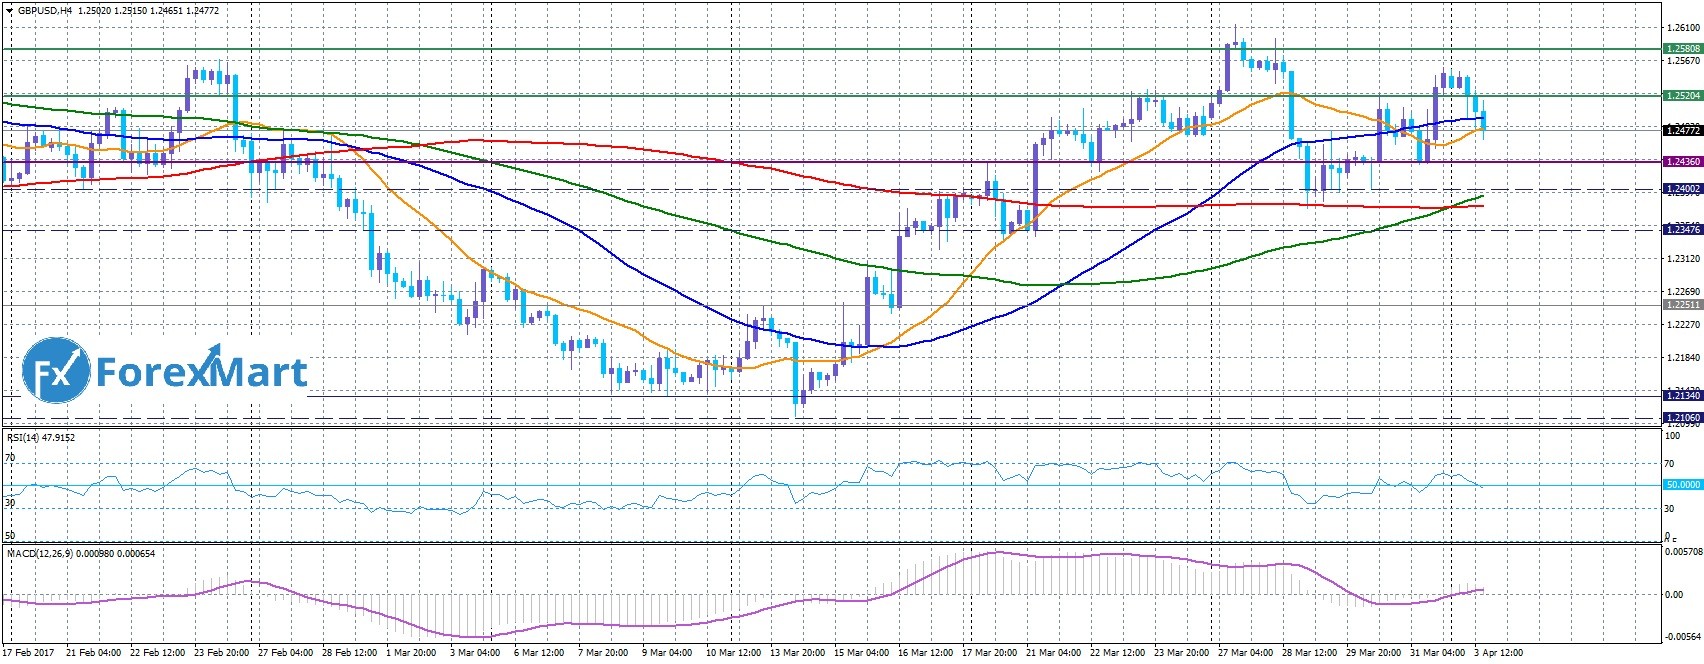Viewport: 1704px width, 664px height.
Task: Select the RSI(14) 47.9152 indicator label
Action: tap(41, 437)
